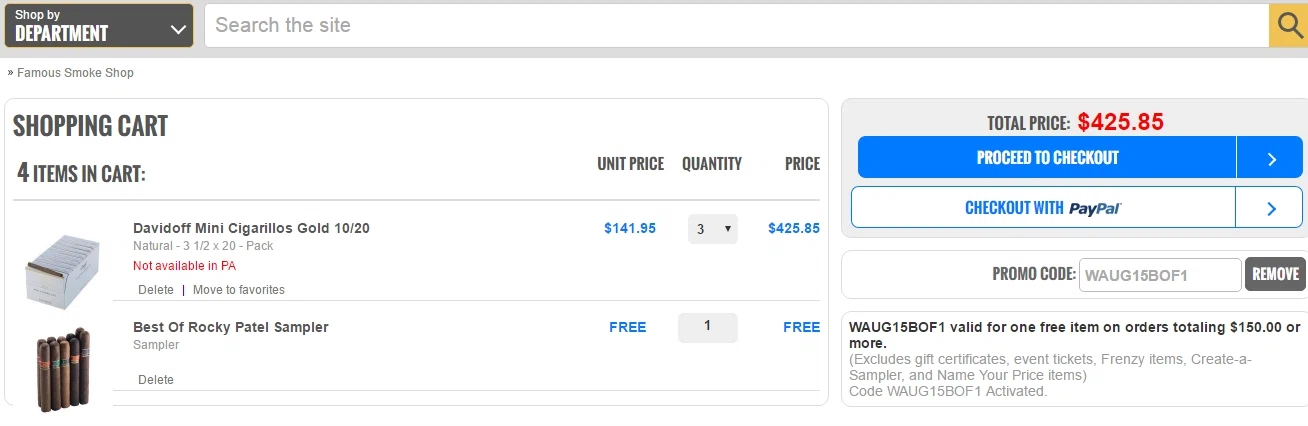Delete Davidoff Mini Cigarillos from cart
This screenshot has height=426, width=1308.
tap(156, 290)
